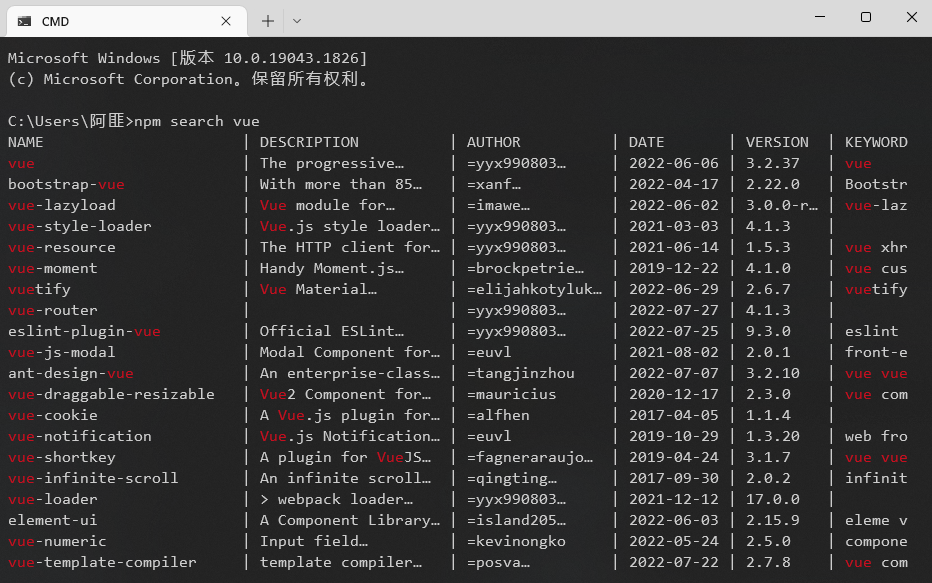This screenshot has height=583, width=932.
Task: Click the 'With more than 85…' description
Action: 341,184
